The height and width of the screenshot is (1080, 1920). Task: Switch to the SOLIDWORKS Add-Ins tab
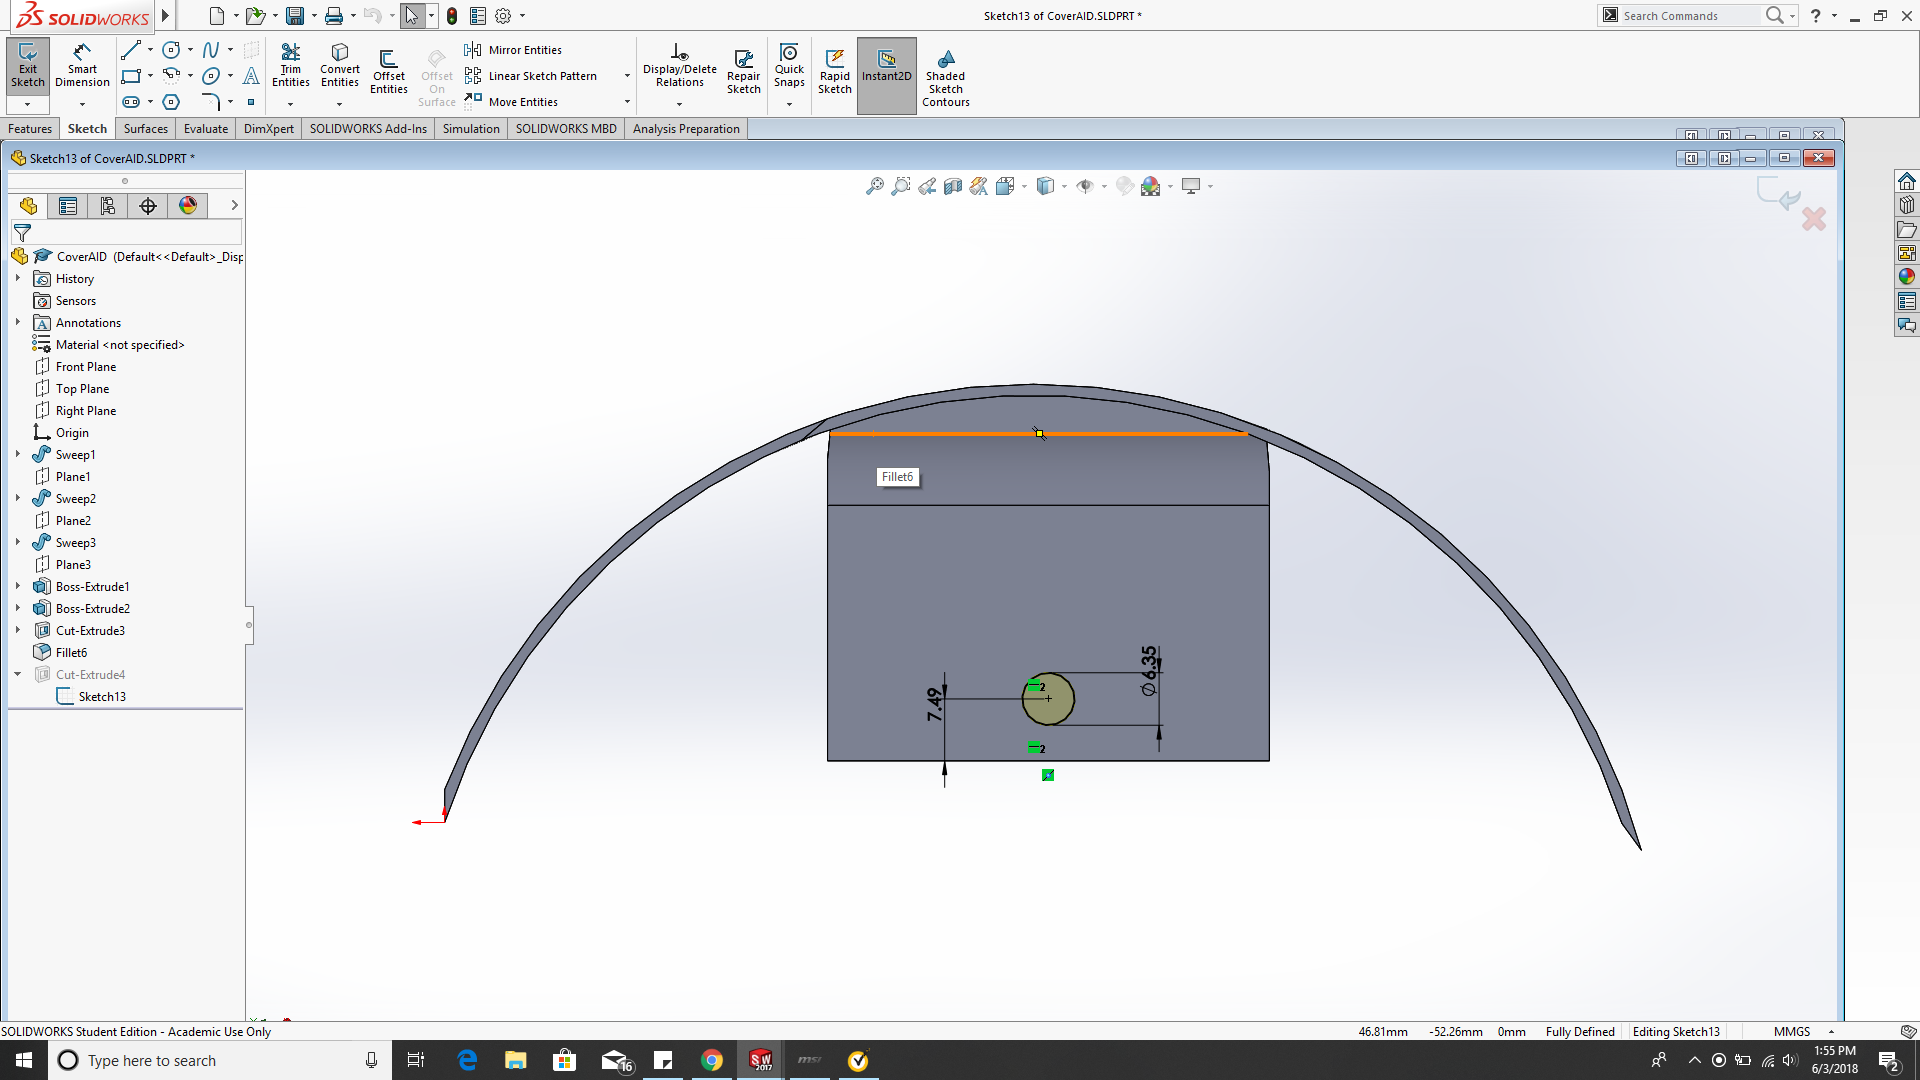pyautogui.click(x=368, y=129)
